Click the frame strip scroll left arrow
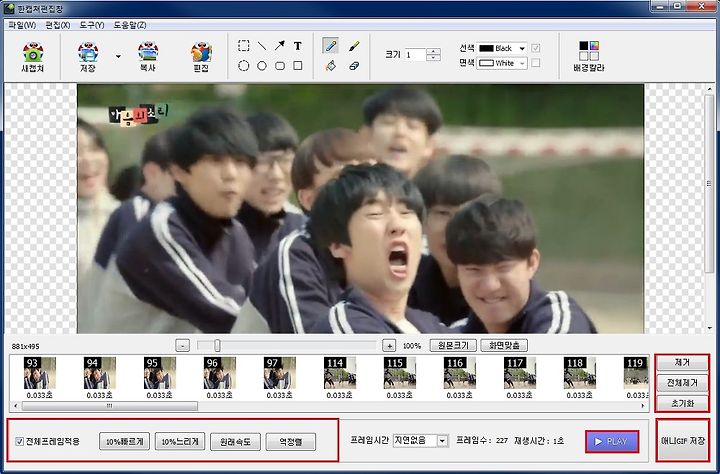This screenshot has width=720, height=474. (x=16, y=406)
